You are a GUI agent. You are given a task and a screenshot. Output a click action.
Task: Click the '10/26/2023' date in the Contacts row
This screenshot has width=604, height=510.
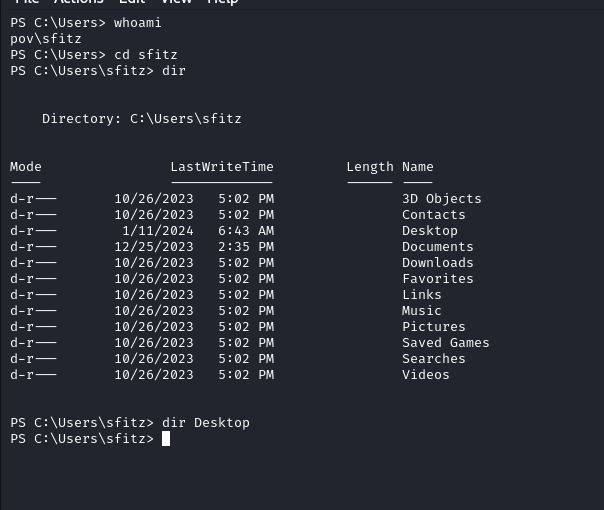(x=154, y=215)
